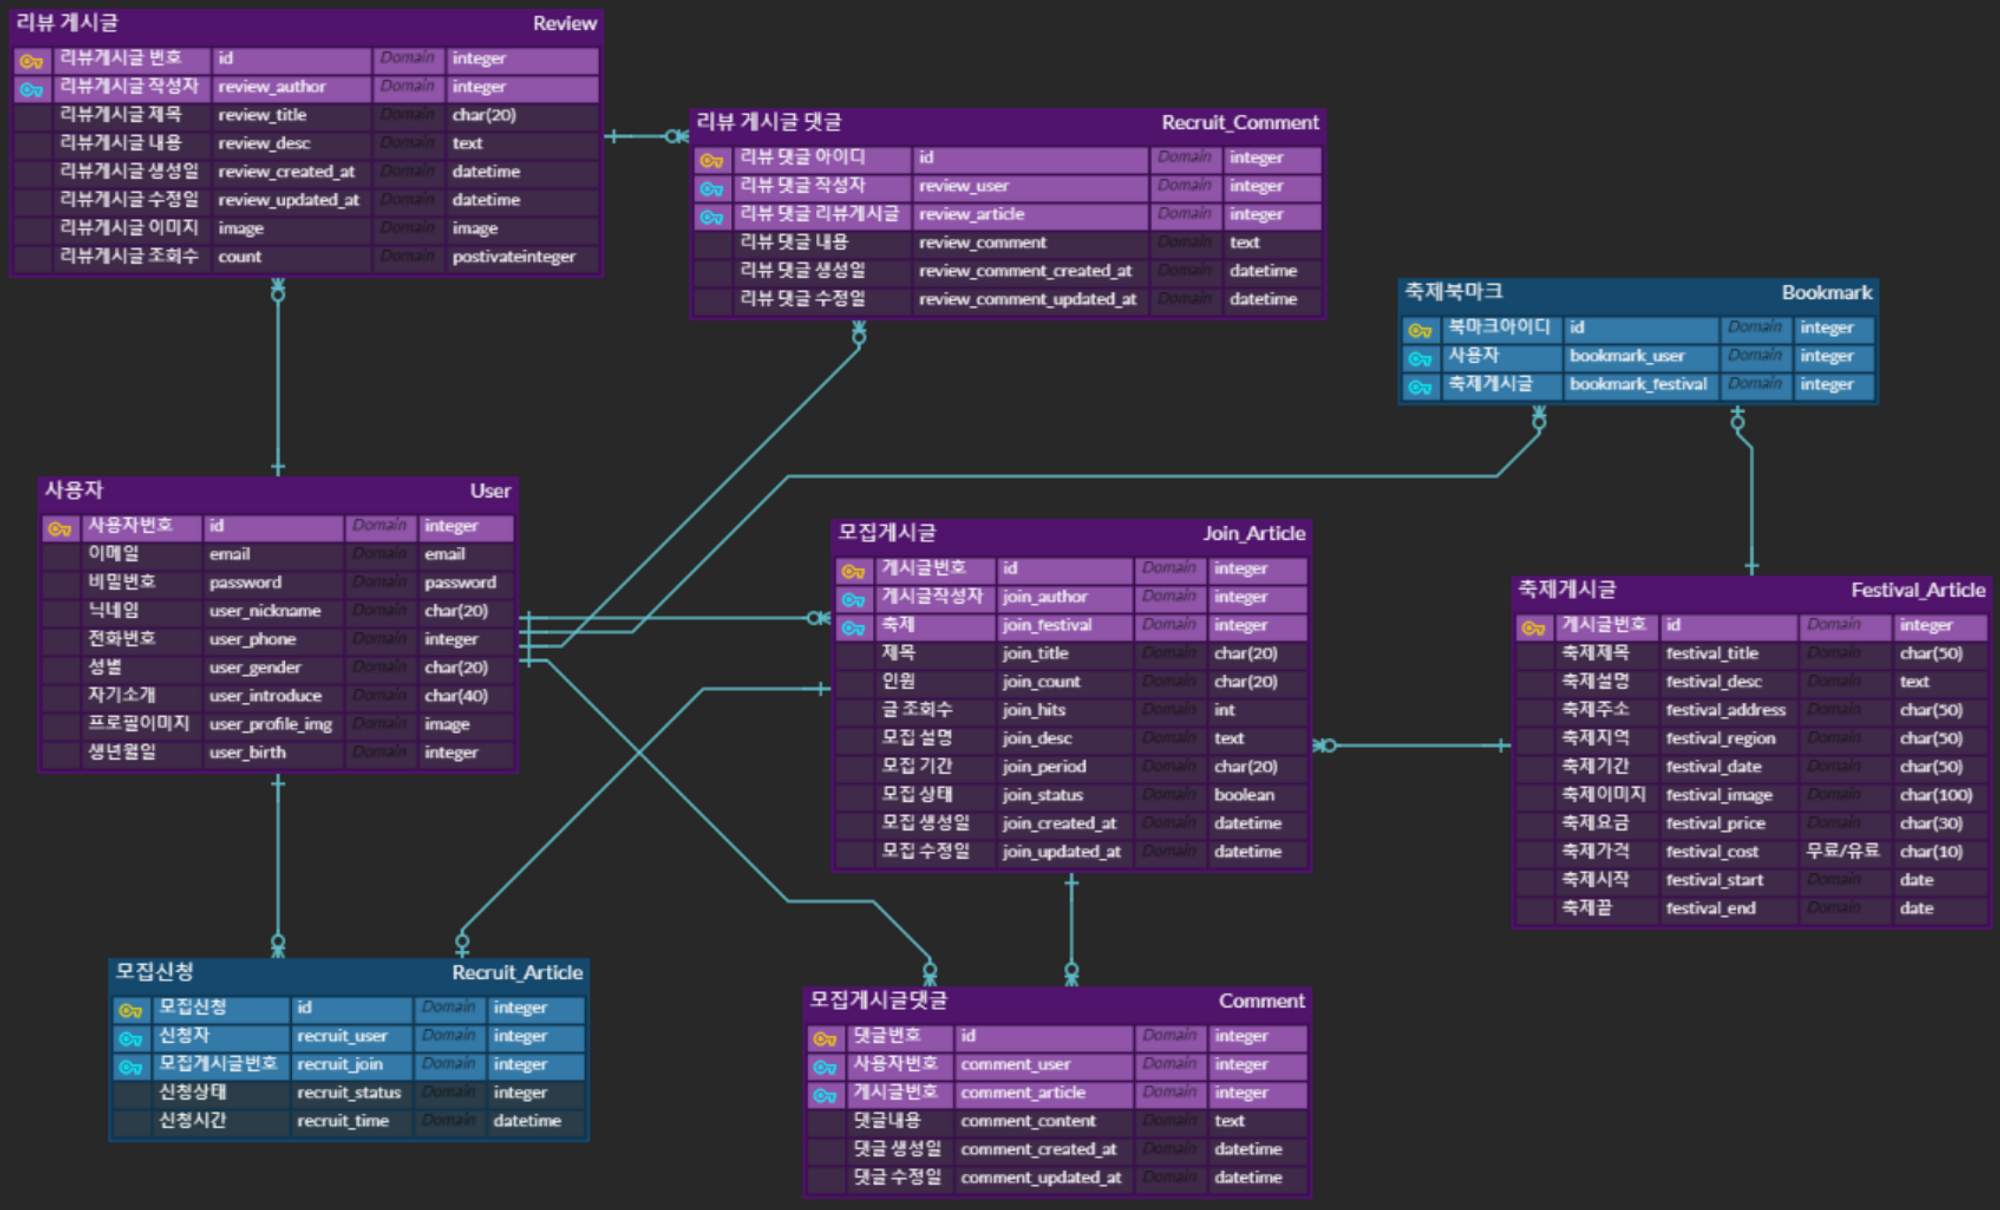Click the yellow key icon in User table
Image resolution: width=2000 pixels, height=1210 pixels.
click(x=59, y=528)
